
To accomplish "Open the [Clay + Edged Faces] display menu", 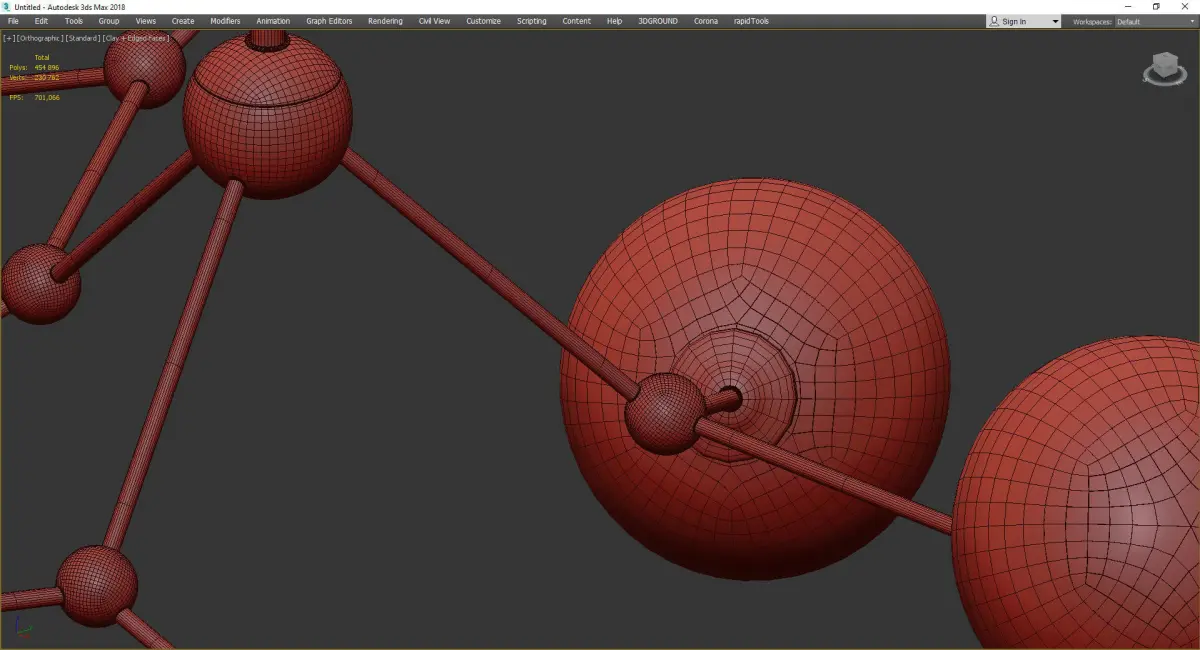I will (136, 38).
